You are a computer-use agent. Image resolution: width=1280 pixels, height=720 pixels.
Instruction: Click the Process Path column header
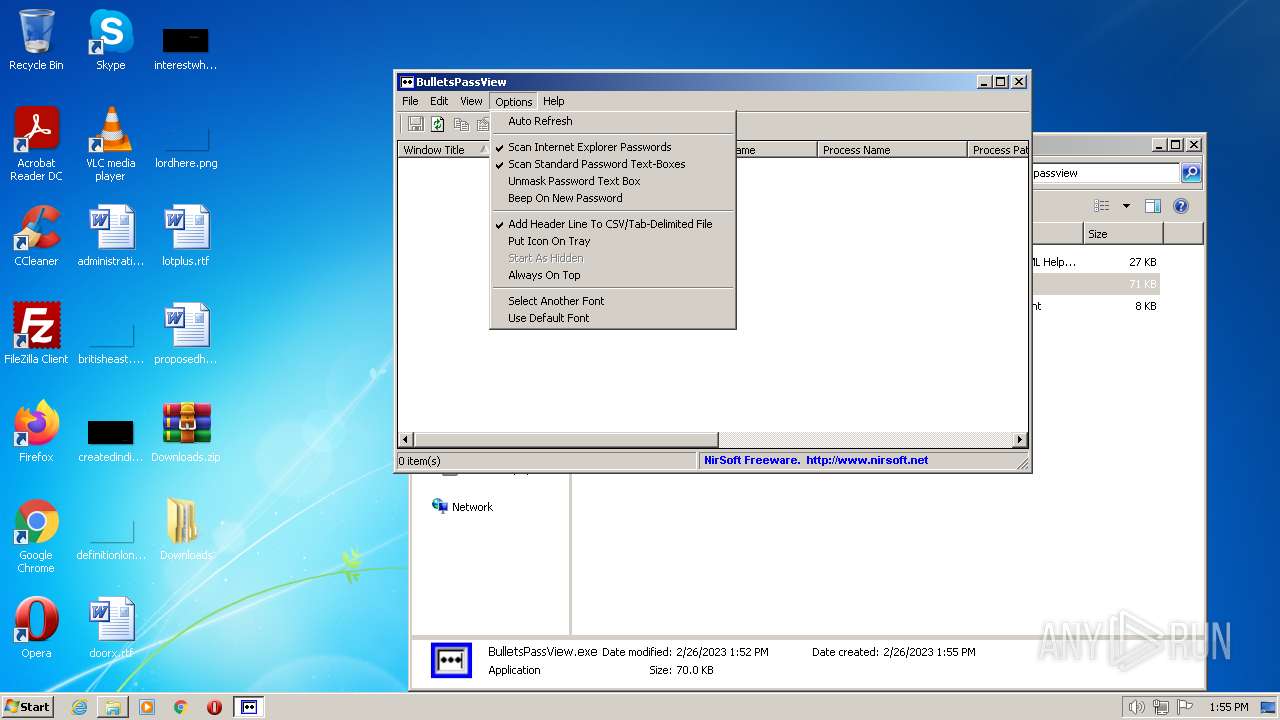coord(998,150)
